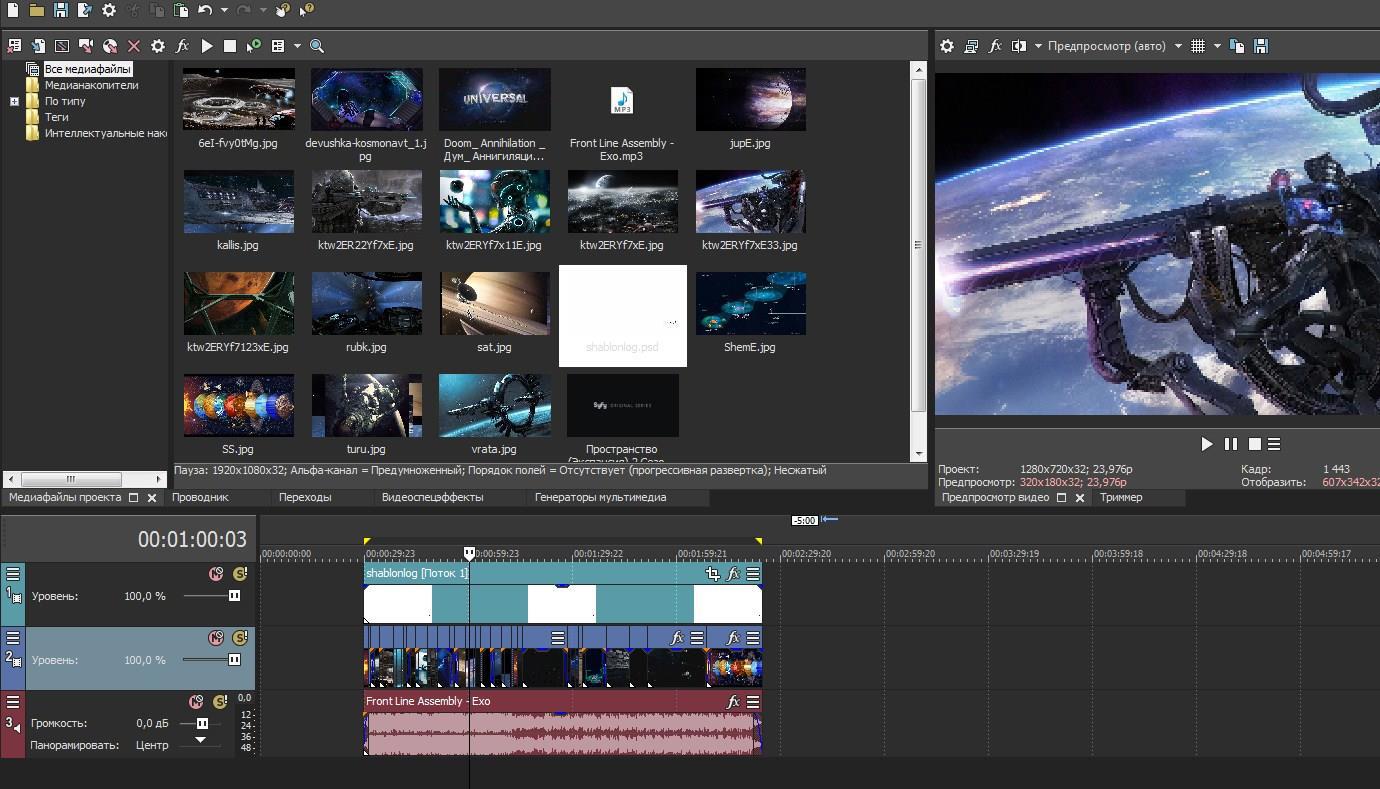The width and height of the screenshot is (1380, 789).
Task: Open the undo history dropdown arrow
Action: [223, 10]
